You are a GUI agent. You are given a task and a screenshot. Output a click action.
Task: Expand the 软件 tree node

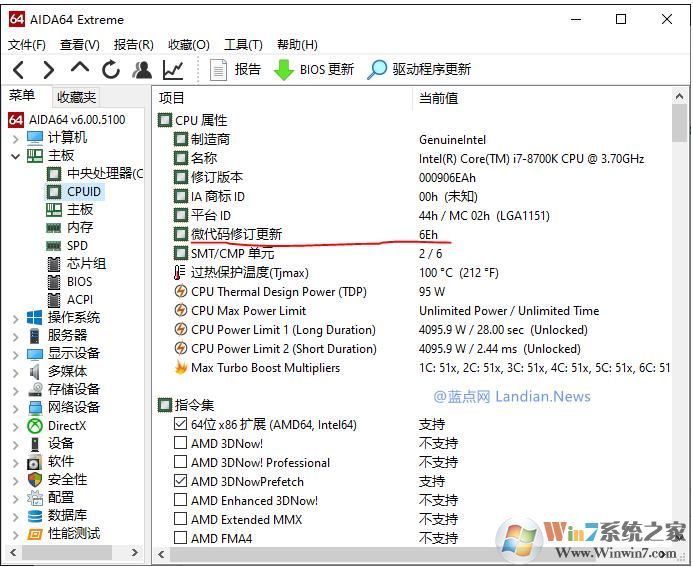[16, 463]
